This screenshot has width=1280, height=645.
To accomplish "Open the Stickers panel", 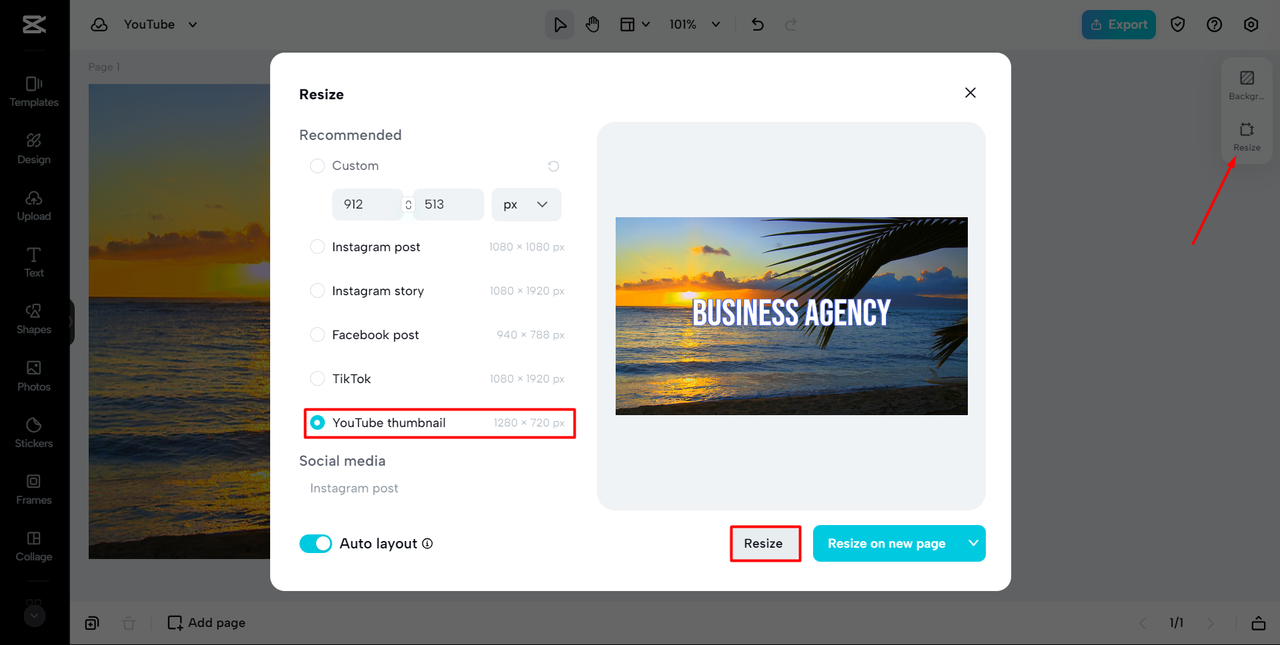I will (34, 432).
